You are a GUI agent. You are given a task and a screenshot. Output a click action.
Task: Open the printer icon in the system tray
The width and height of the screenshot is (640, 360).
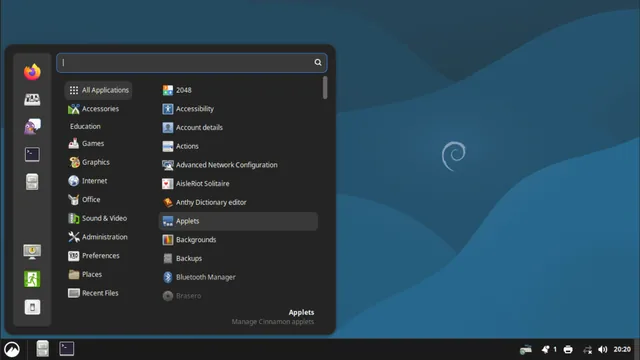(568, 349)
